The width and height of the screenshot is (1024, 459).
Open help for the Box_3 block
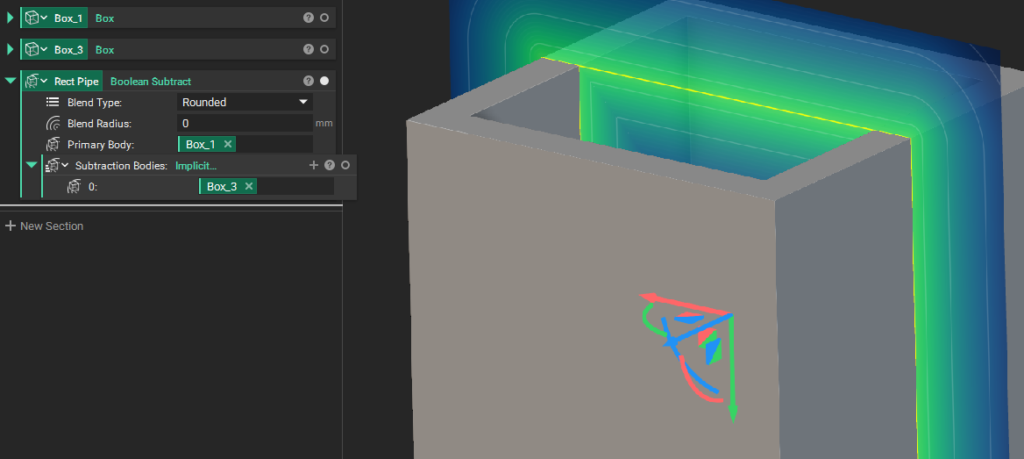pos(308,49)
